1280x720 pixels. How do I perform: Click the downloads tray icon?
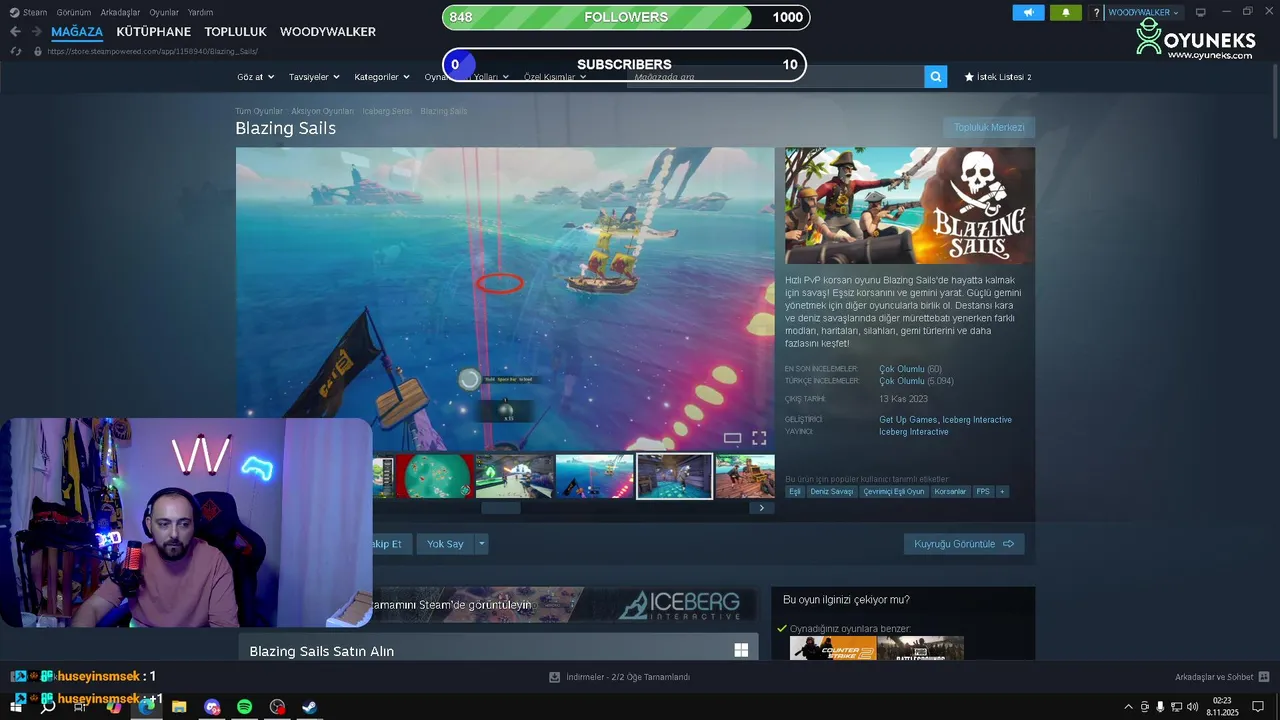click(x=554, y=677)
